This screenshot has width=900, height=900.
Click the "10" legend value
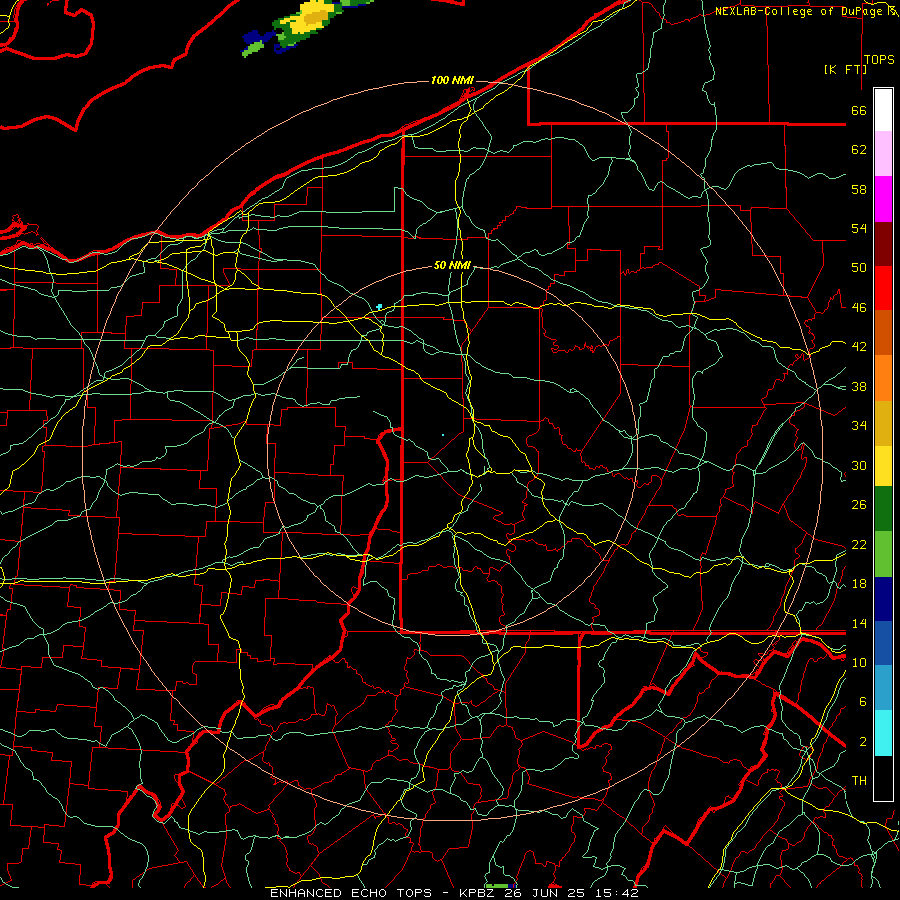pyautogui.click(x=859, y=662)
